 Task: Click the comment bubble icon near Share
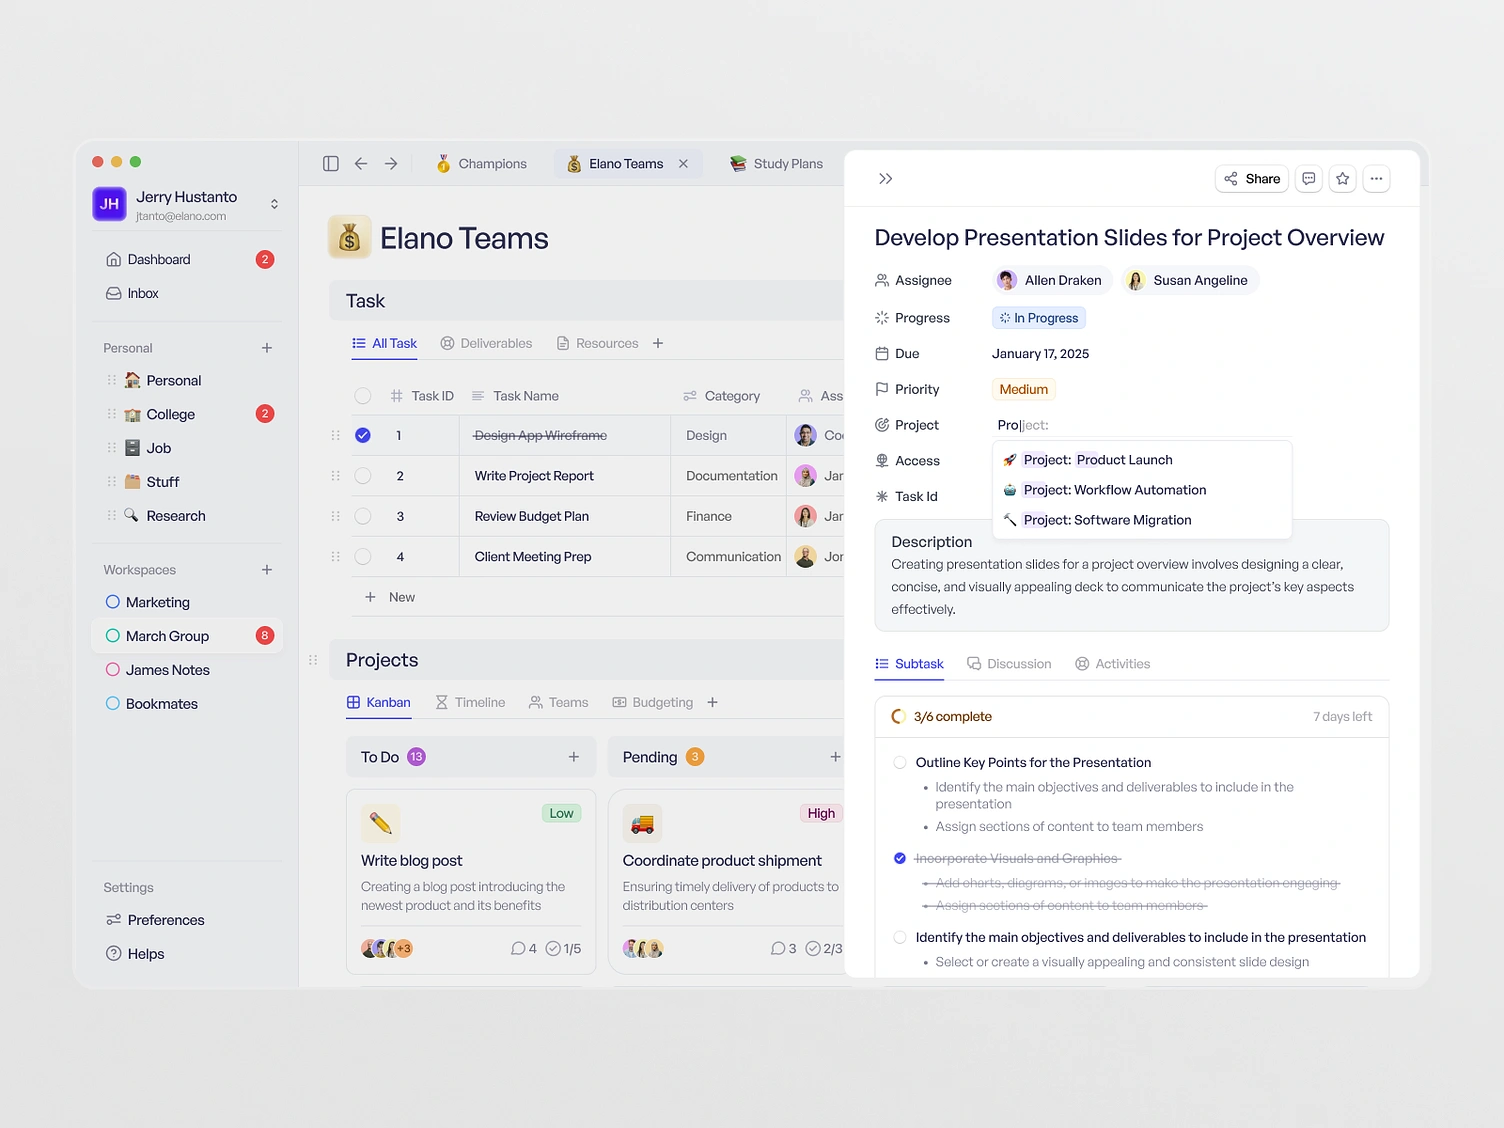click(x=1308, y=178)
